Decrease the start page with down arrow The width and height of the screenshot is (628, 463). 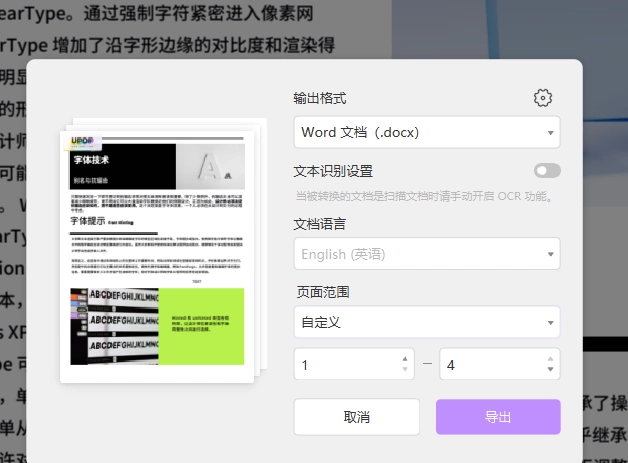[405, 369]
